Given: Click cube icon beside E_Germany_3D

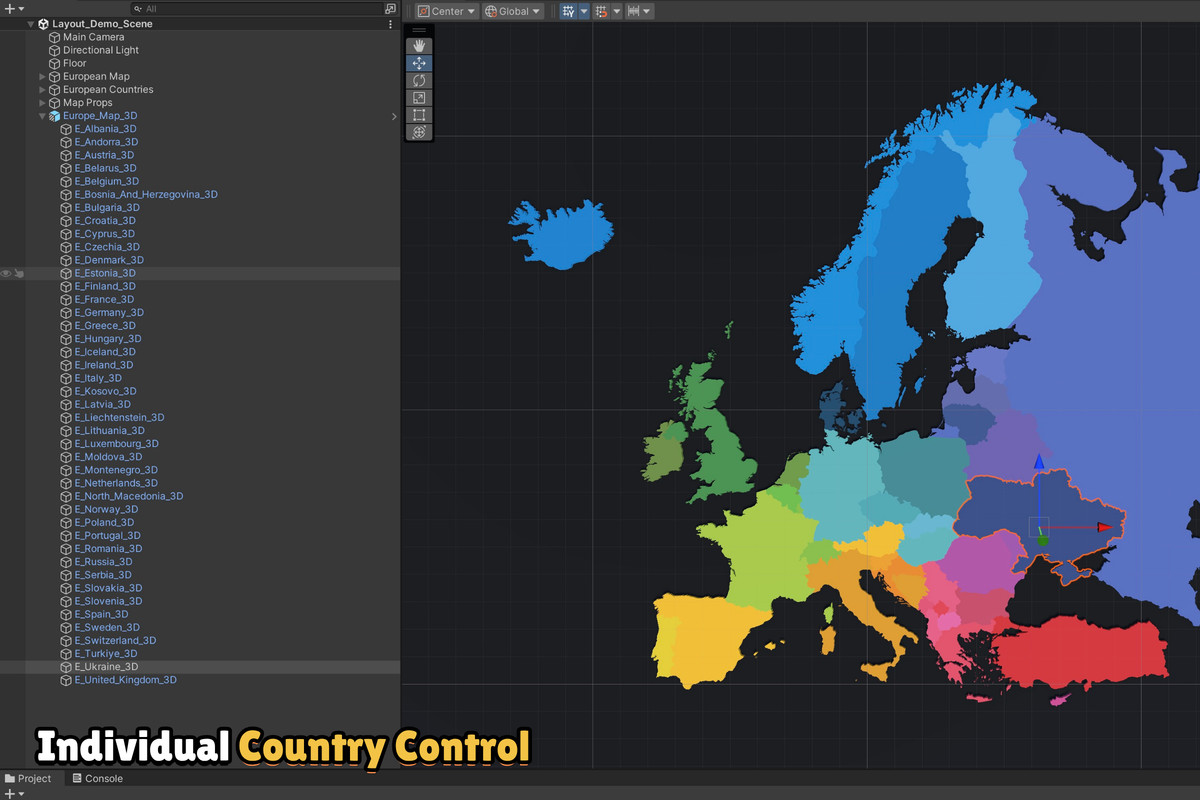Looking at the screenshot, I should [x=66, y=312].
